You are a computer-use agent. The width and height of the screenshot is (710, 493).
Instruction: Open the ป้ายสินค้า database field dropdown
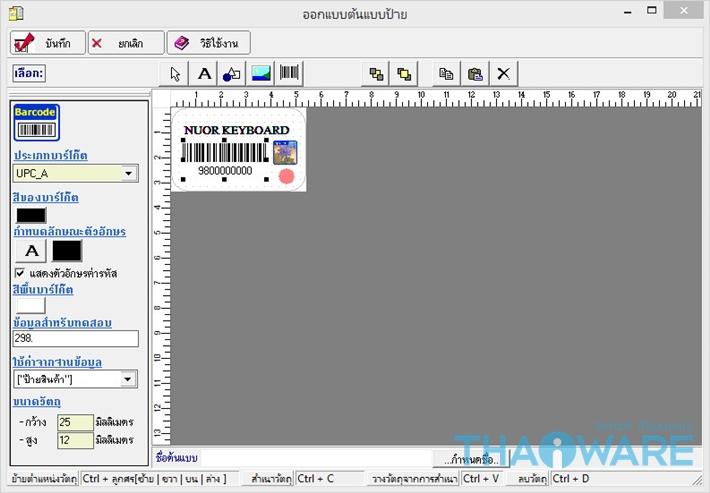[x=128, y=379]
